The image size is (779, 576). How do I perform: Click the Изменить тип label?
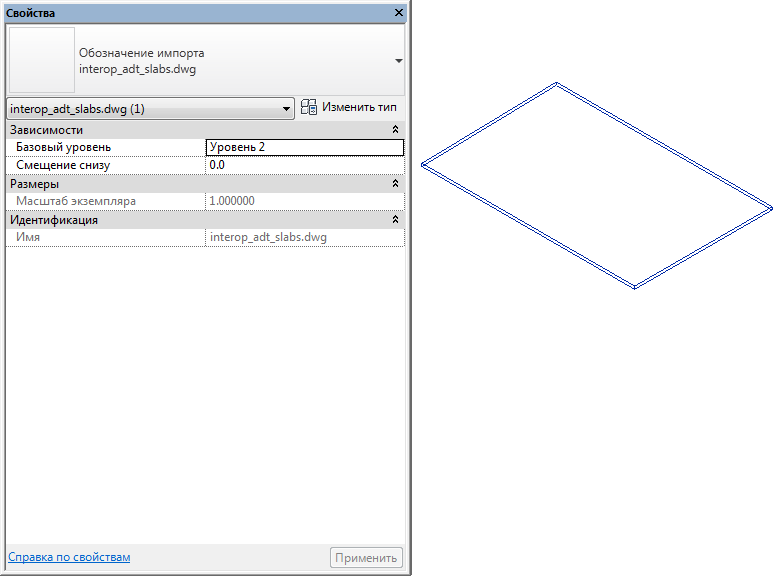(359, 107)
